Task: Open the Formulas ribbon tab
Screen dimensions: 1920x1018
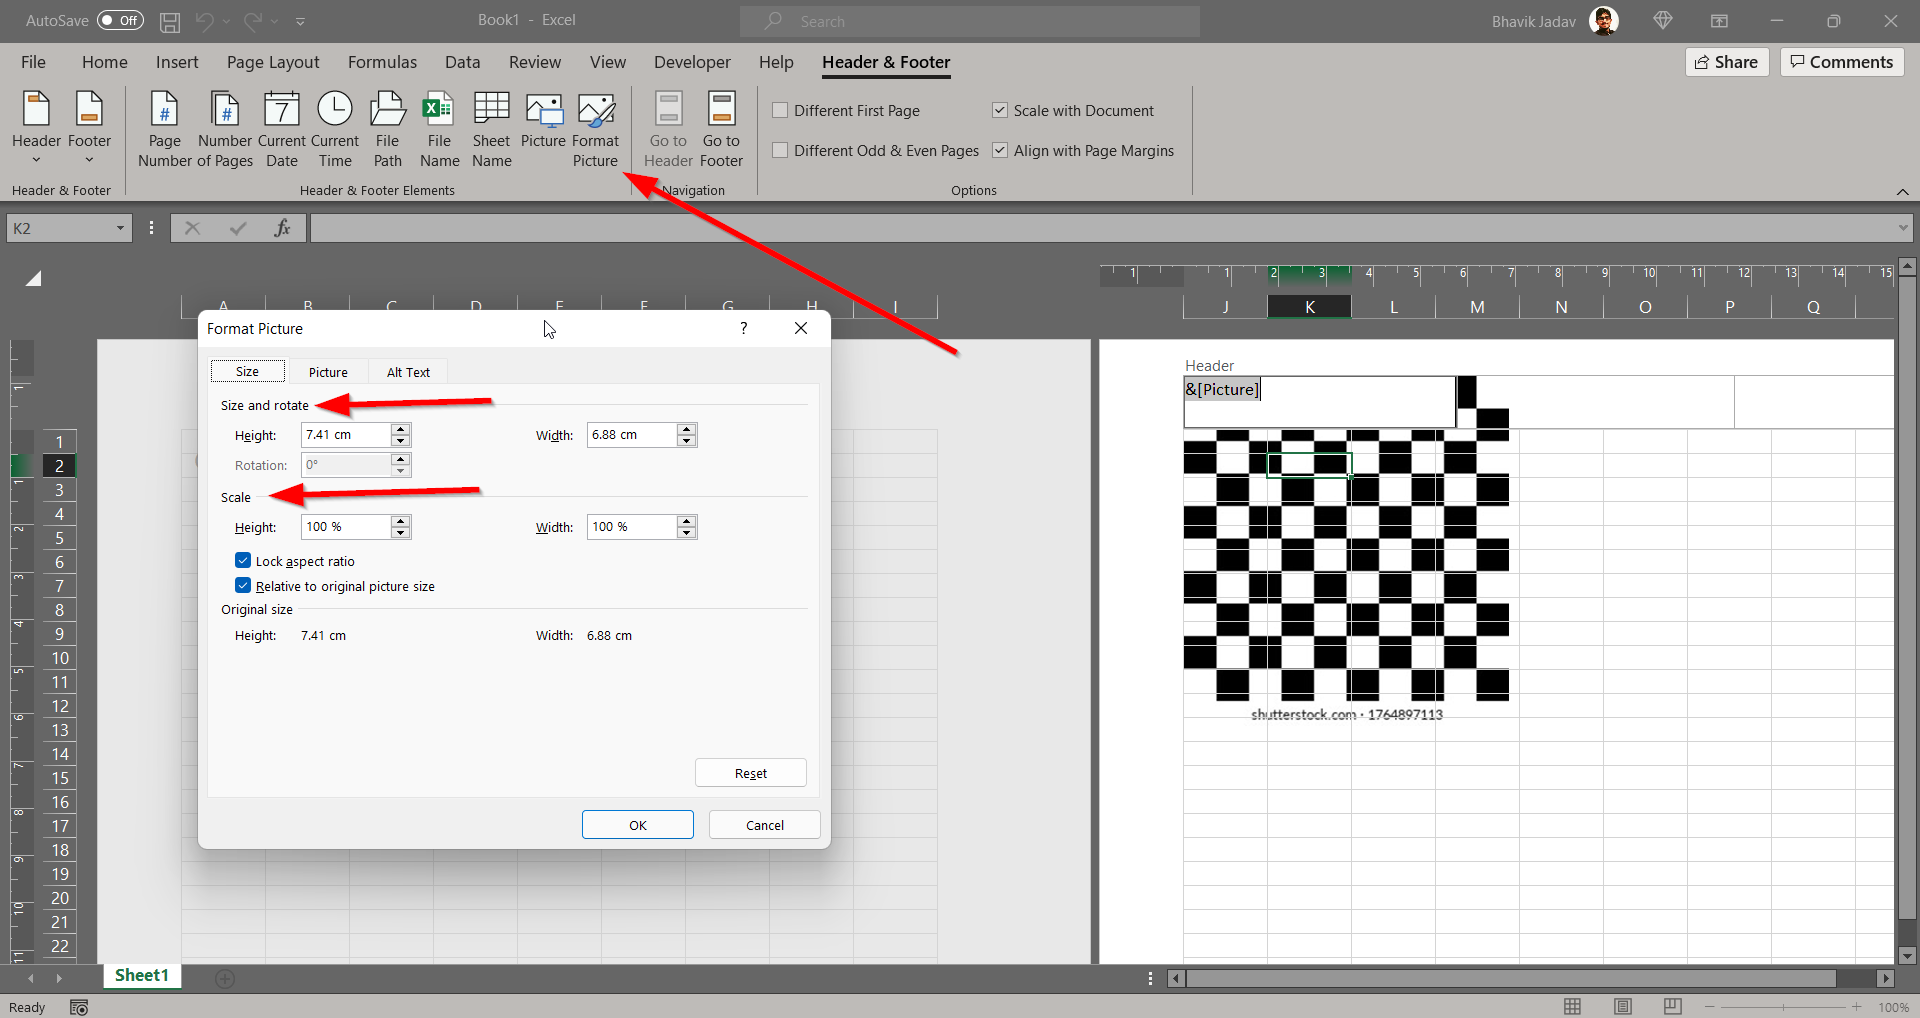Action: coord(382,62)
